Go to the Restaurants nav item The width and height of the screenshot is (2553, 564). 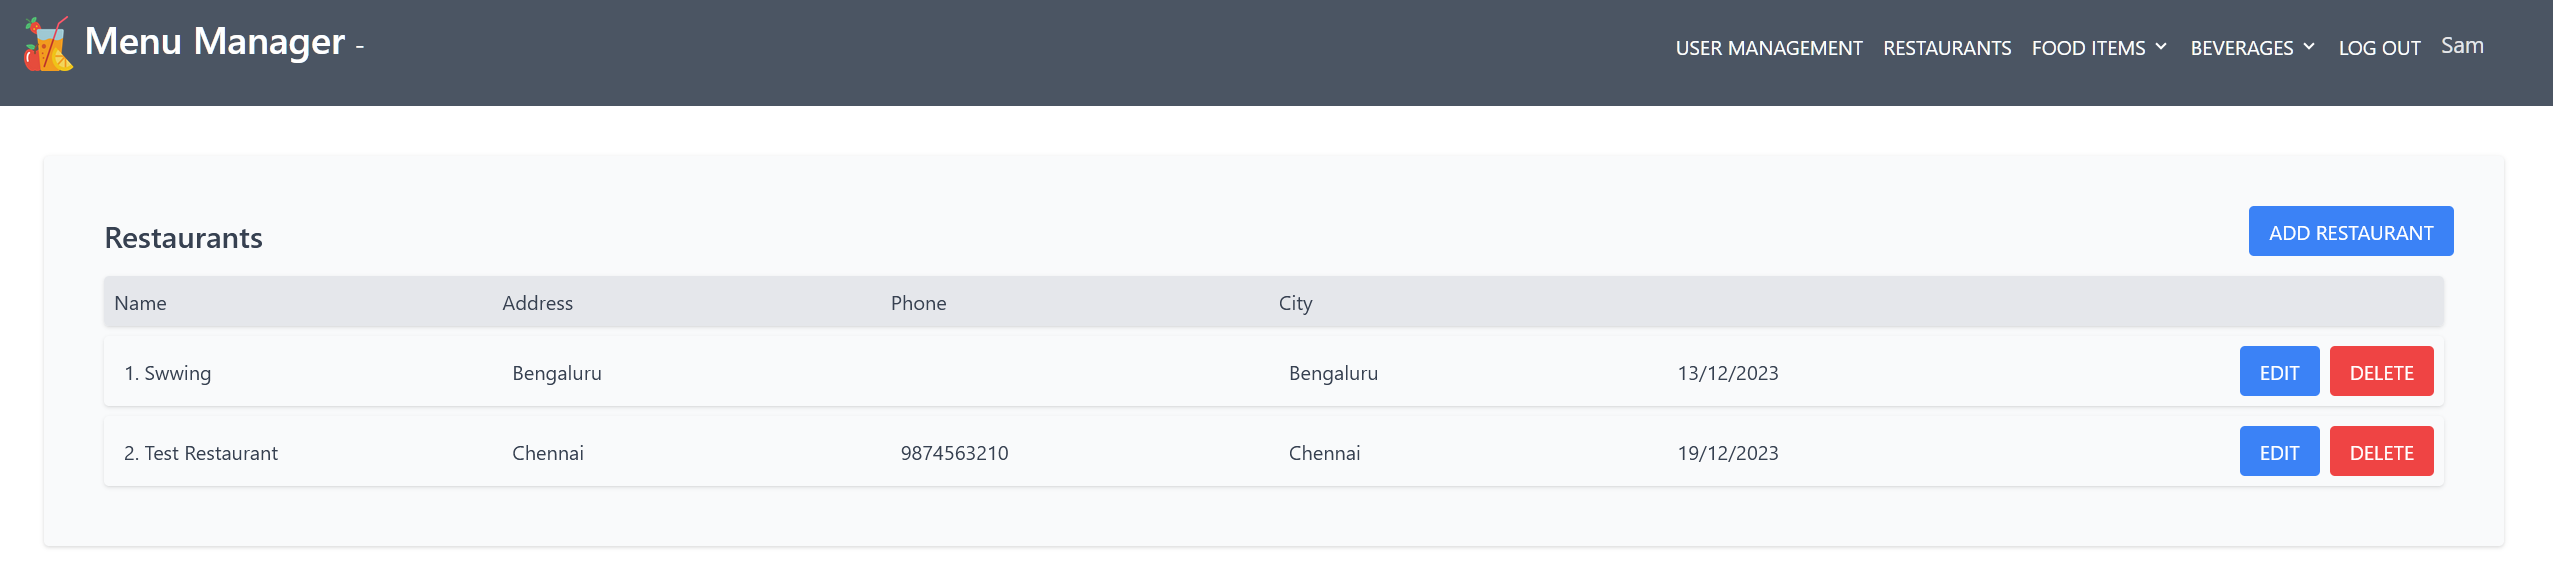click(x=1946, y=48)
